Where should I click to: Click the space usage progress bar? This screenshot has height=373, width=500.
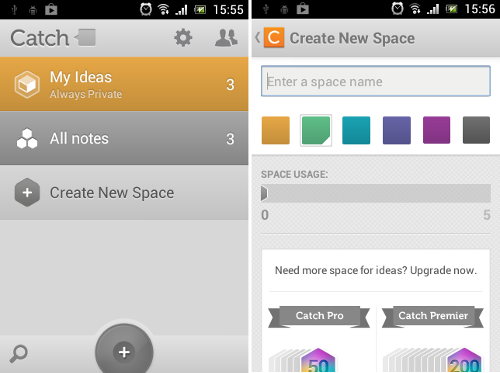376,193
